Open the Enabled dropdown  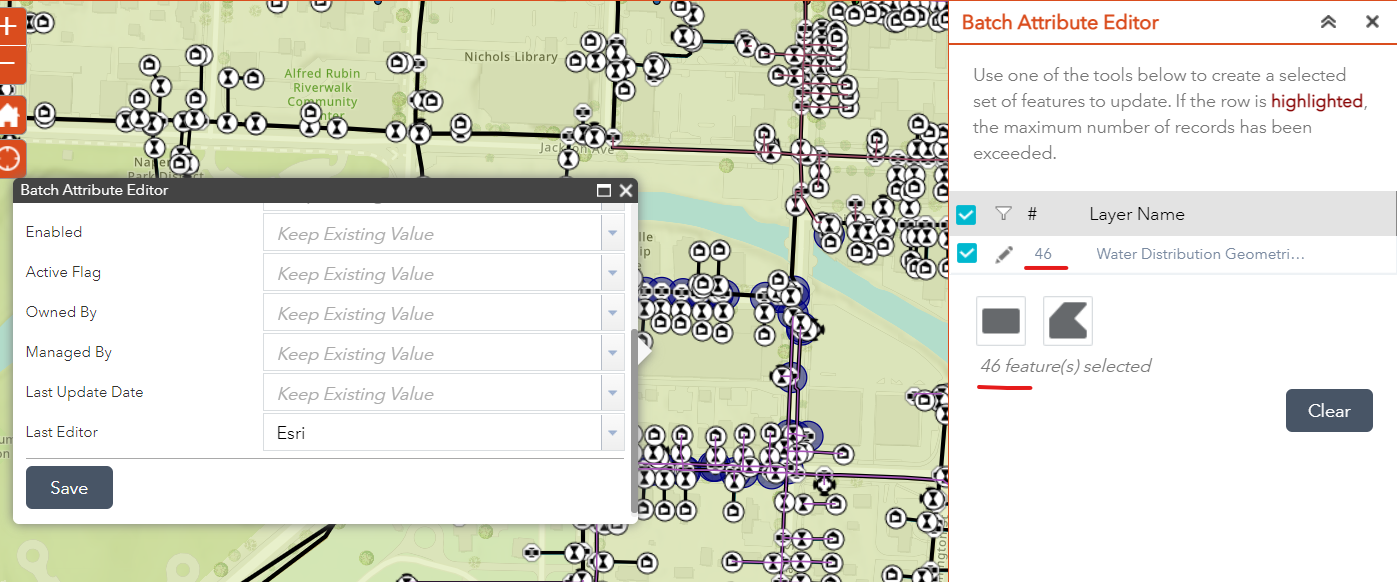(613, 232)
